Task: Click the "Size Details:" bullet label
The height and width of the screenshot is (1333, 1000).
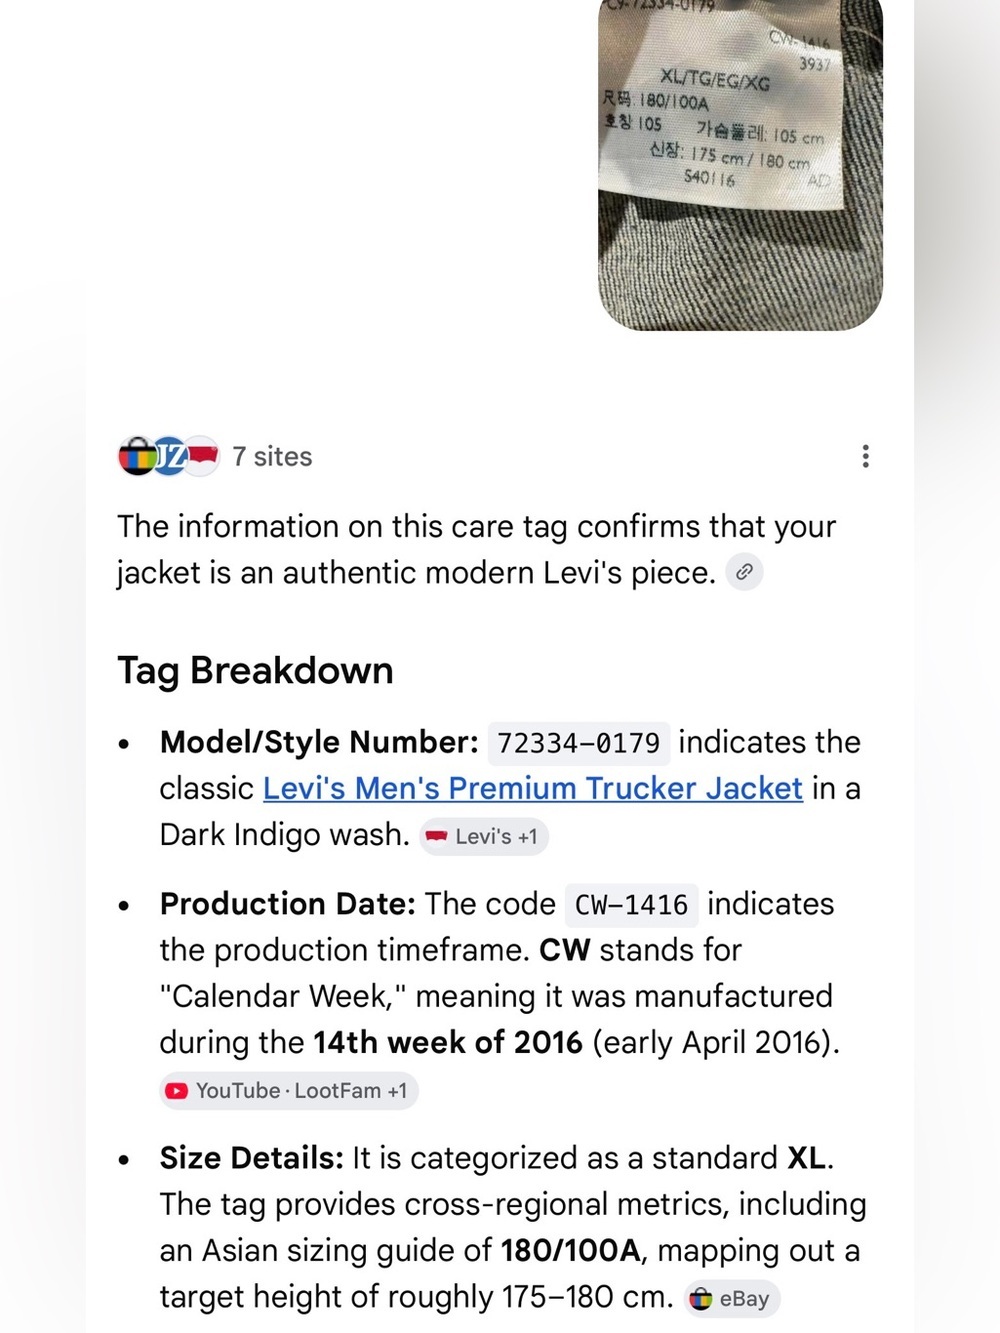Action: [x=252, y=1158]
